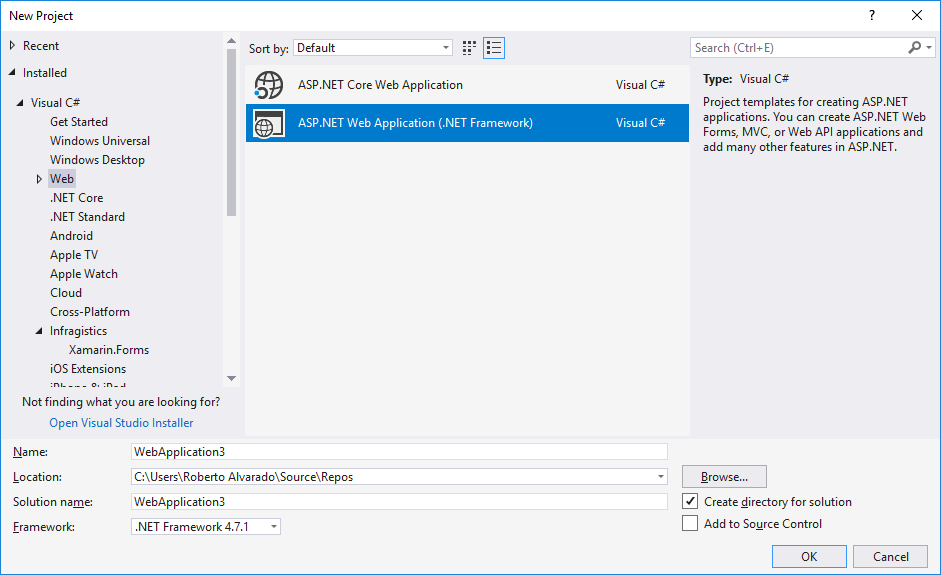Click the Cancel button
The image size is (941, 575).
point(891,556)
